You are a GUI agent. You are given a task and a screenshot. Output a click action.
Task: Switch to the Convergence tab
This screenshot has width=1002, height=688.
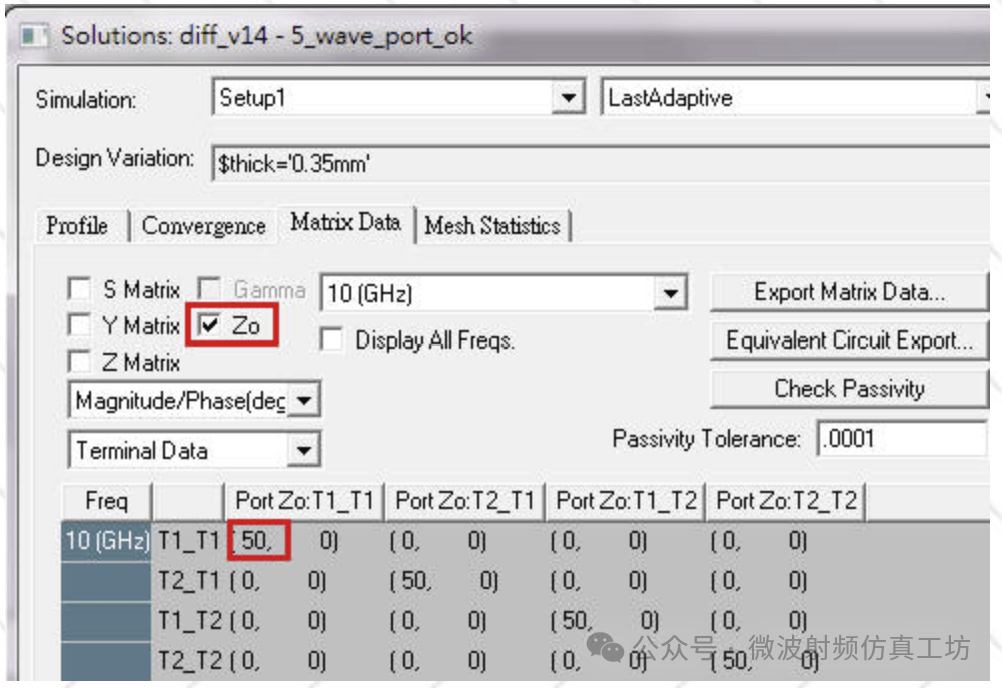click(x=204, y=226)
